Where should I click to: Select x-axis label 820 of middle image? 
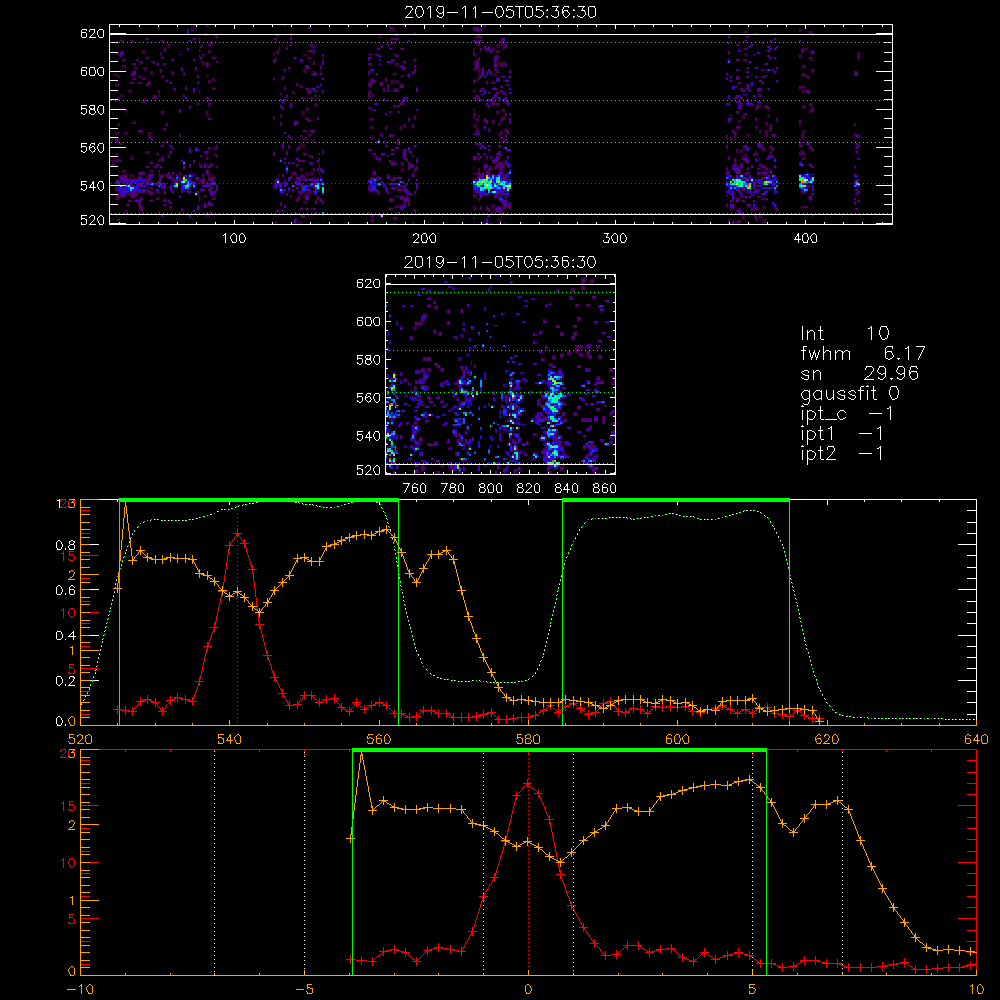[529, 488]
